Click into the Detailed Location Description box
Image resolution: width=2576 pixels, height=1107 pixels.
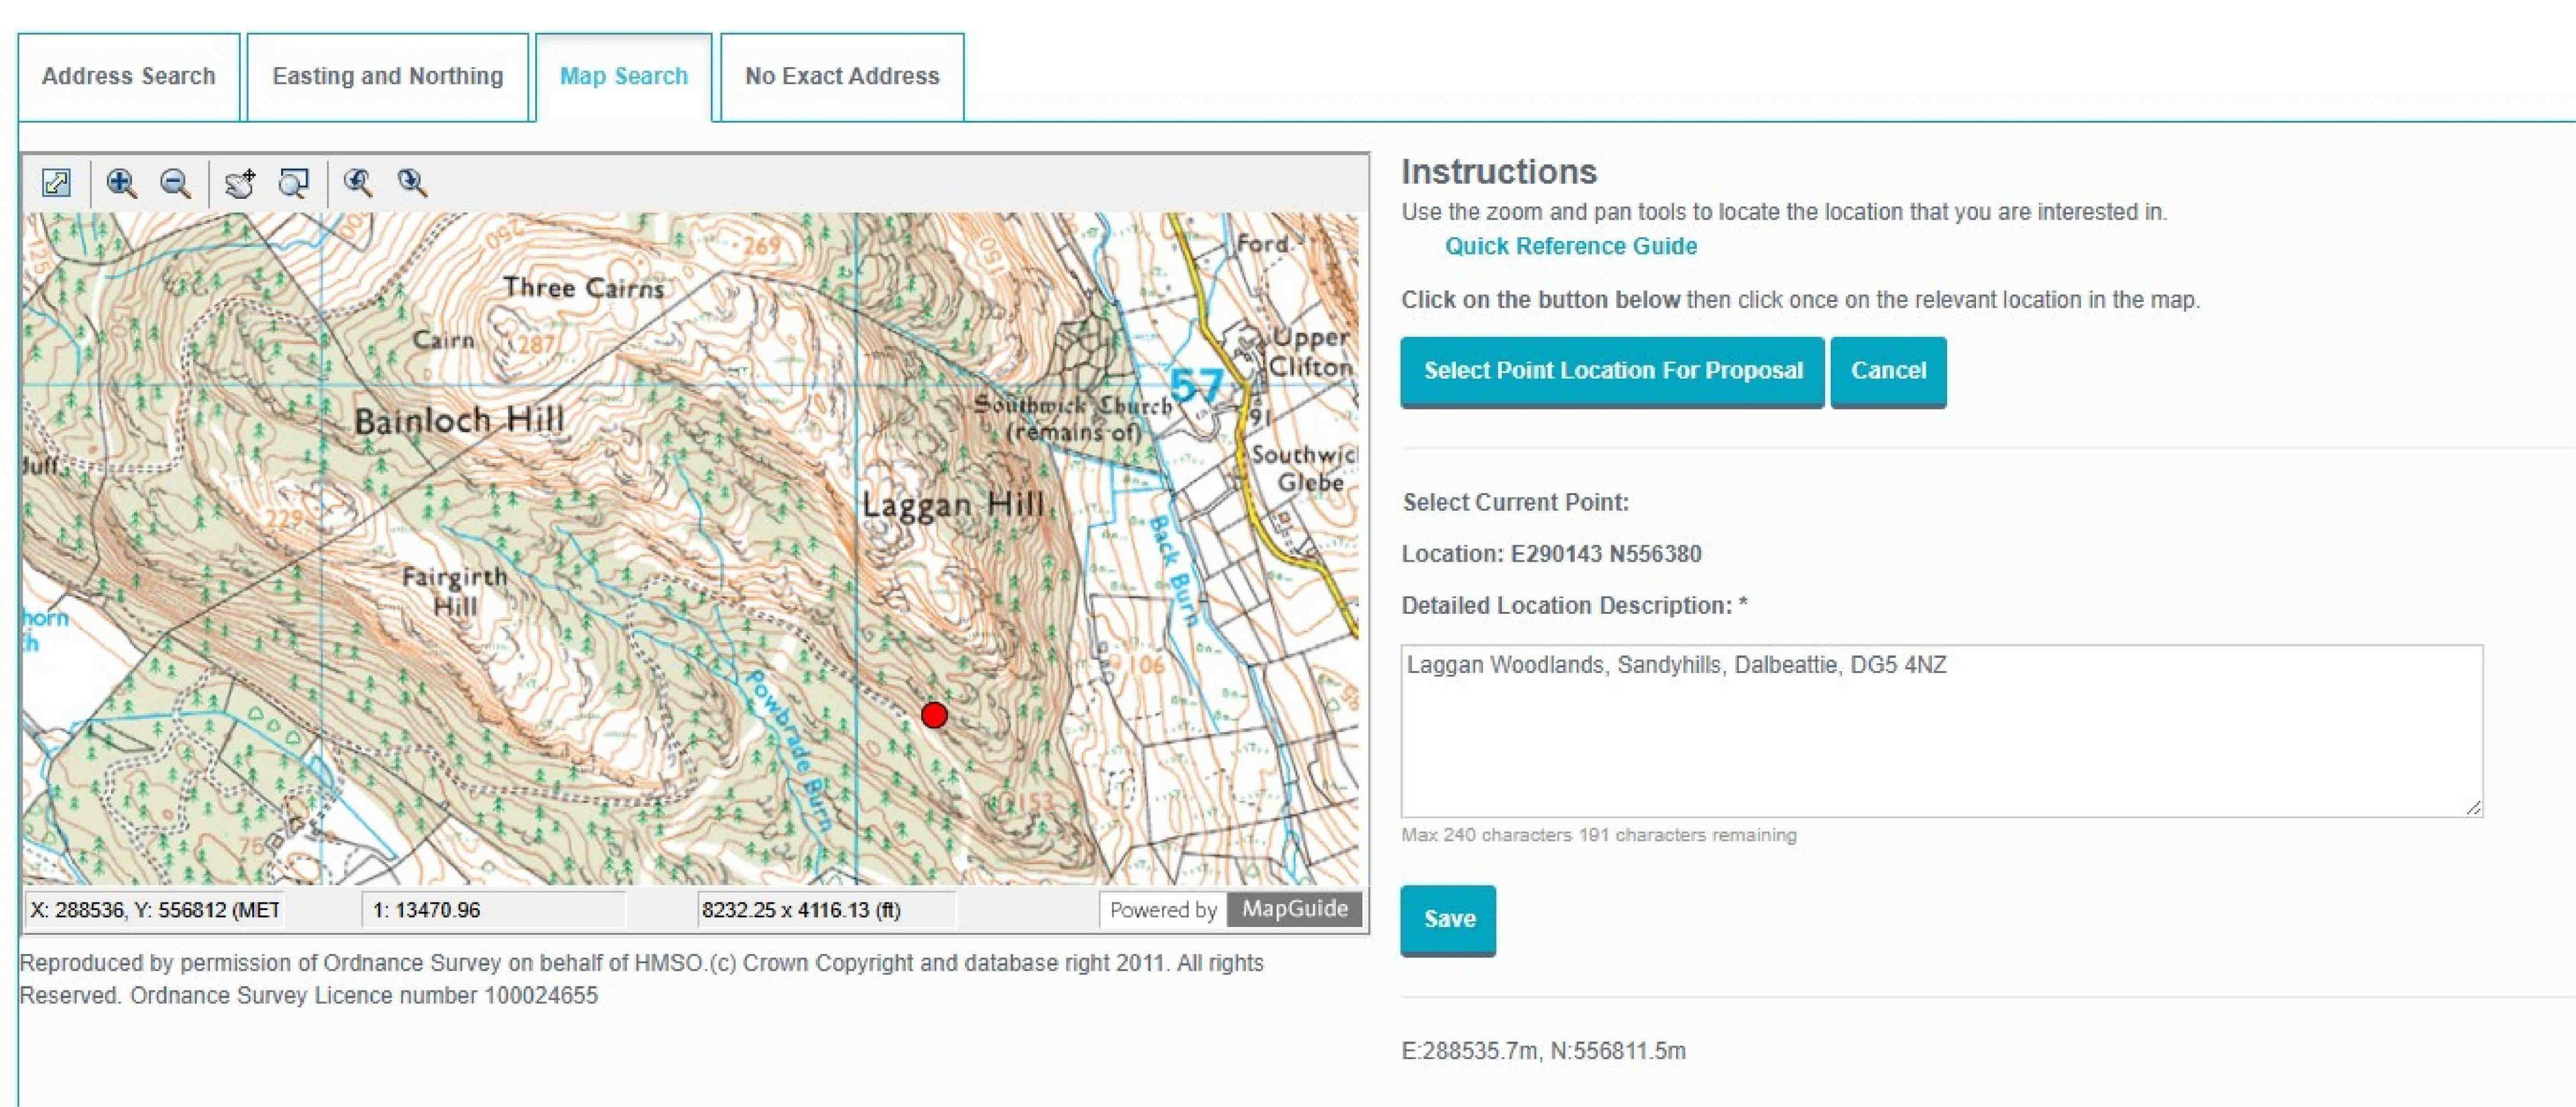pyautogui.click(x=1941, y=731)
